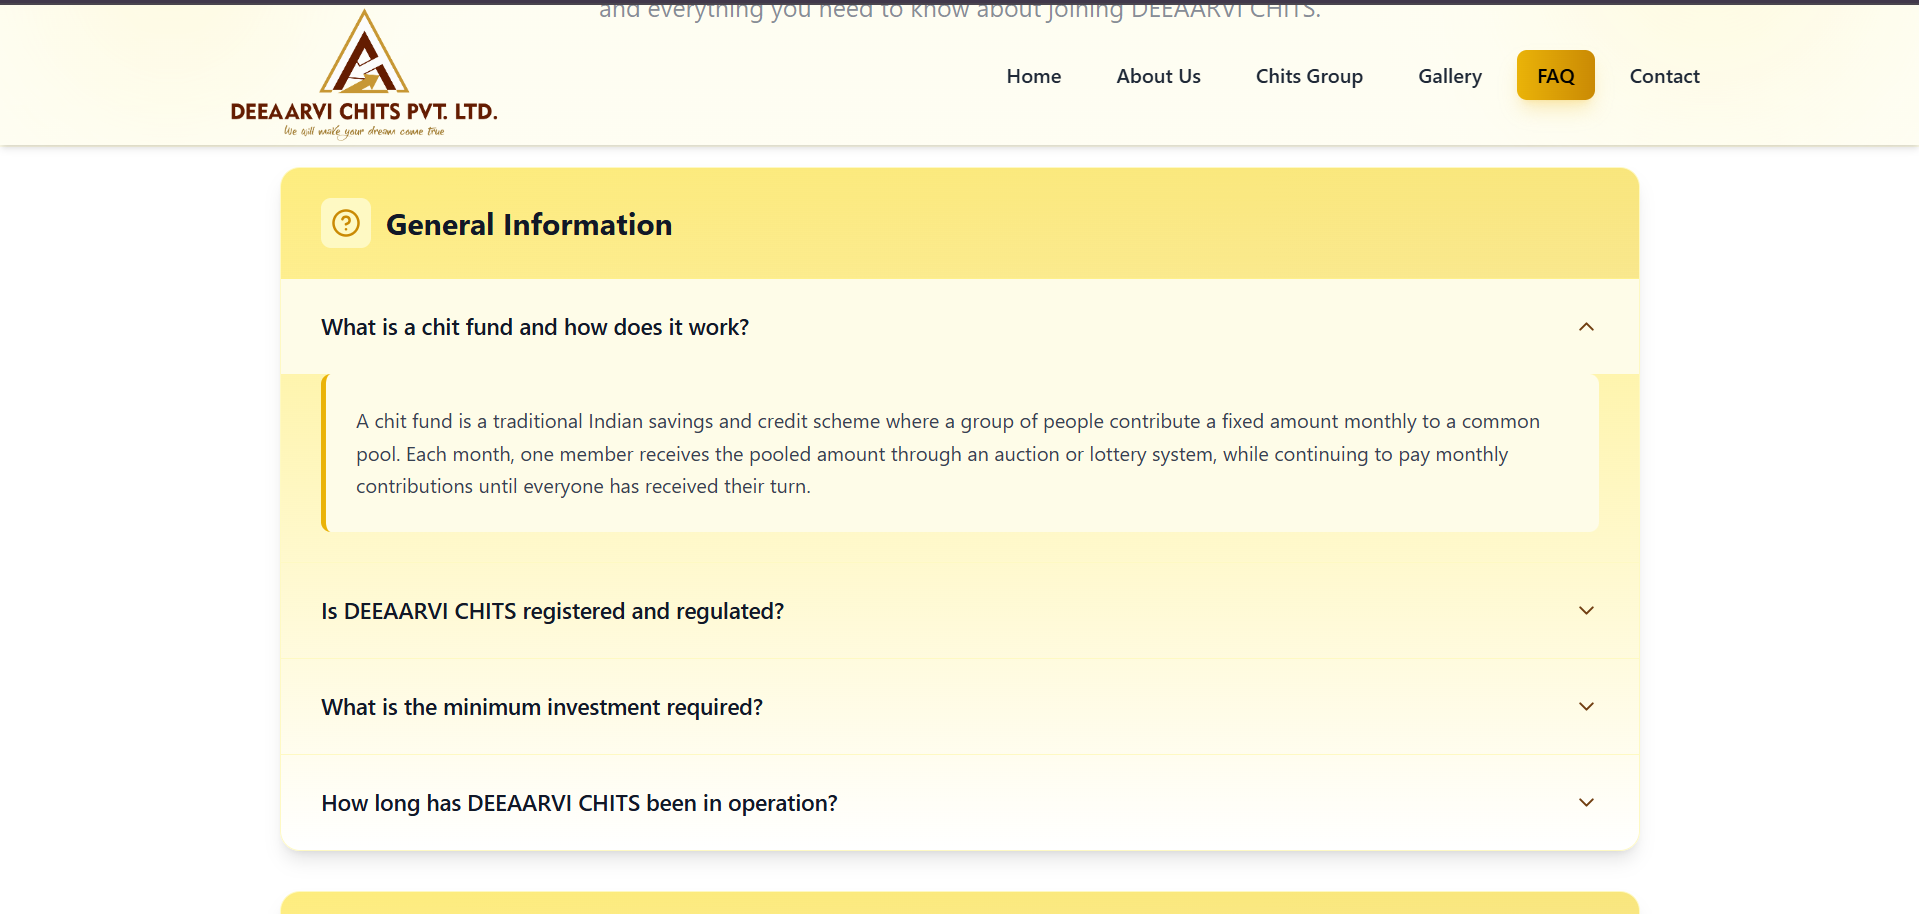Open the Gallery page
1919x914 pixels.
tap(1449, 76)
